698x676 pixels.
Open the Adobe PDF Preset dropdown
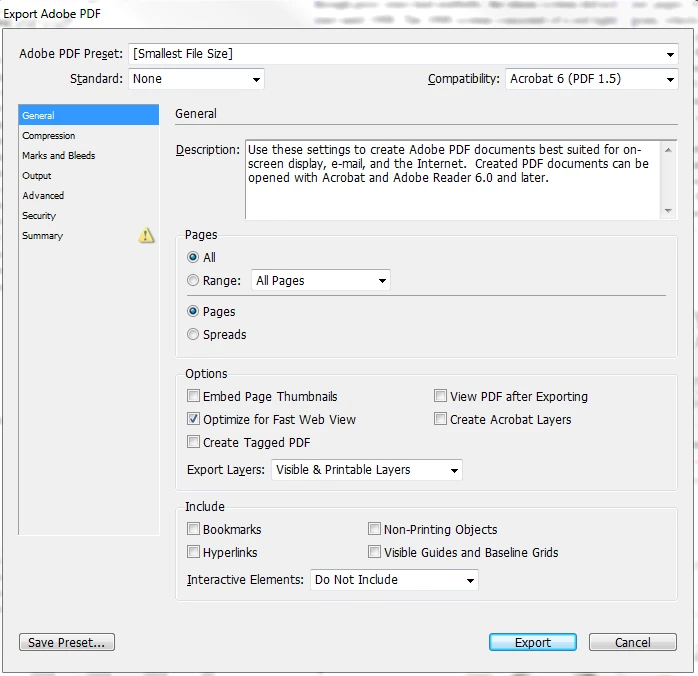pyautogui.click(x=403, y=54)
